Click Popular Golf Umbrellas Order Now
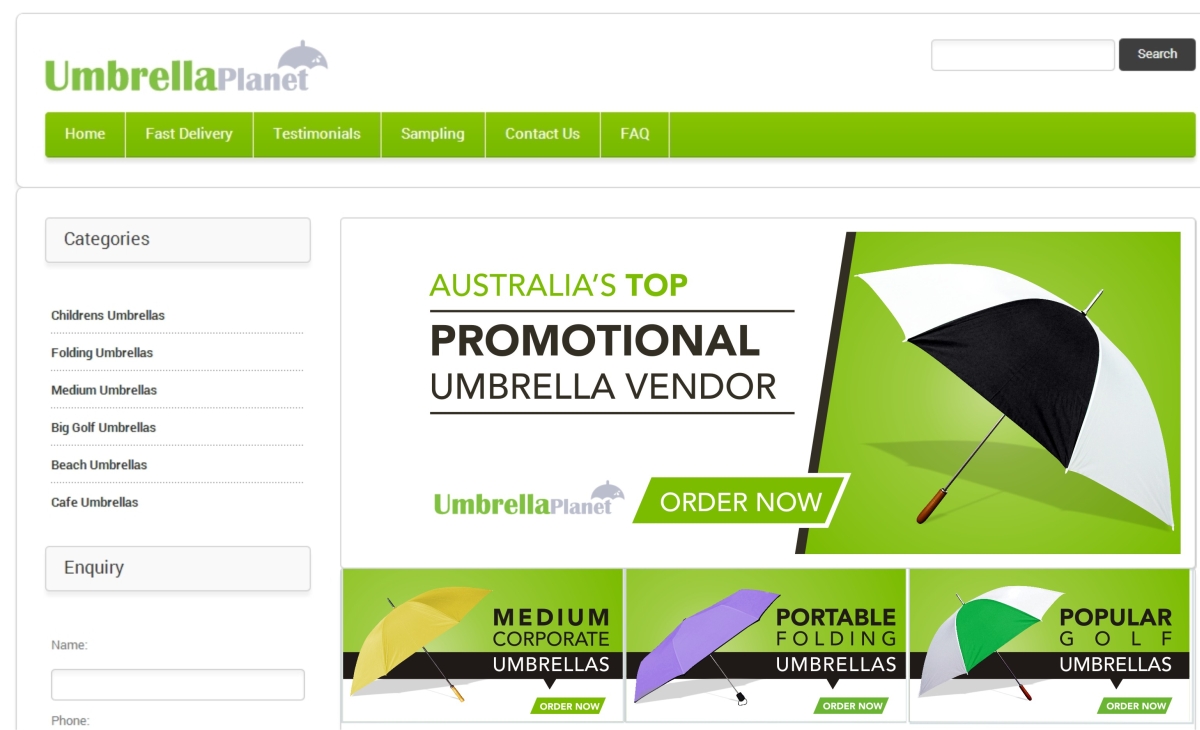The width and height of the screenshot is (1200, 730). 1135,706
